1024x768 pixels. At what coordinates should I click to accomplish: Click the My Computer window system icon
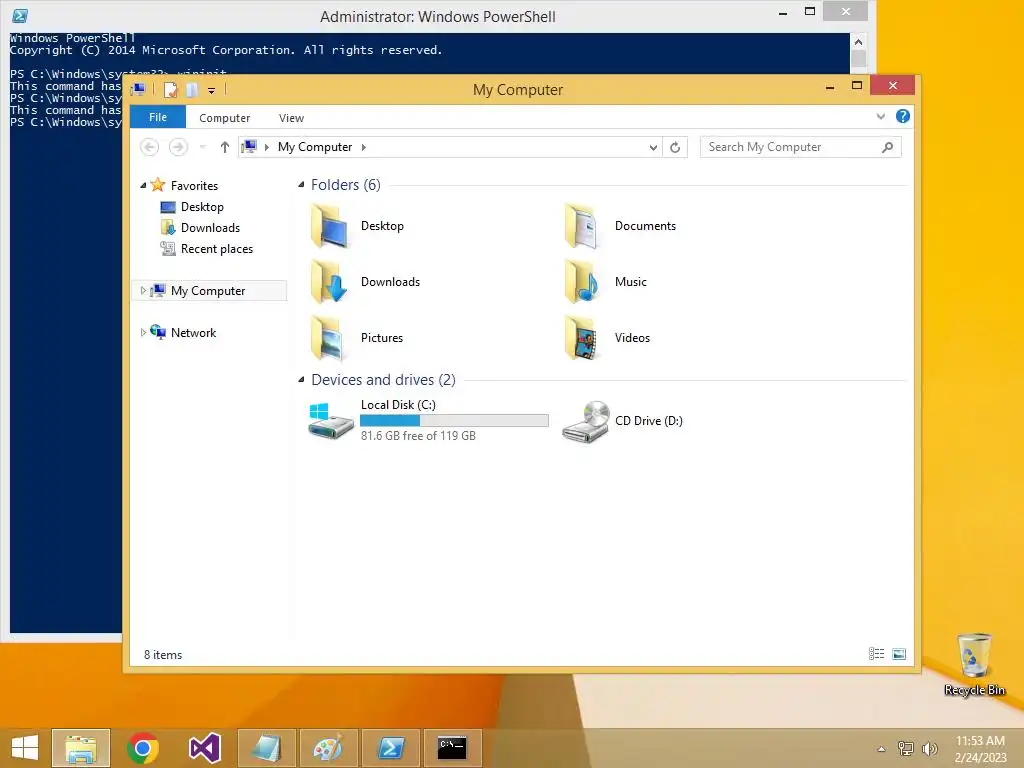click(x=138, y=89)
